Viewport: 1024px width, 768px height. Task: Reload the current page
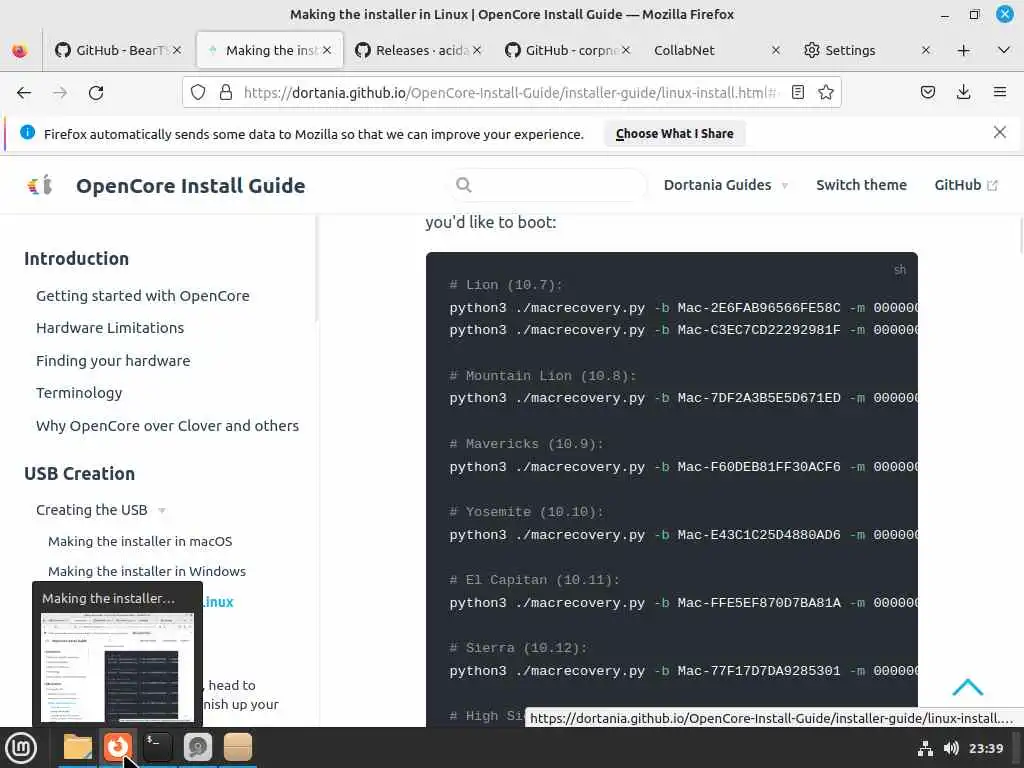pyautogui.click(x=96, y=93)
